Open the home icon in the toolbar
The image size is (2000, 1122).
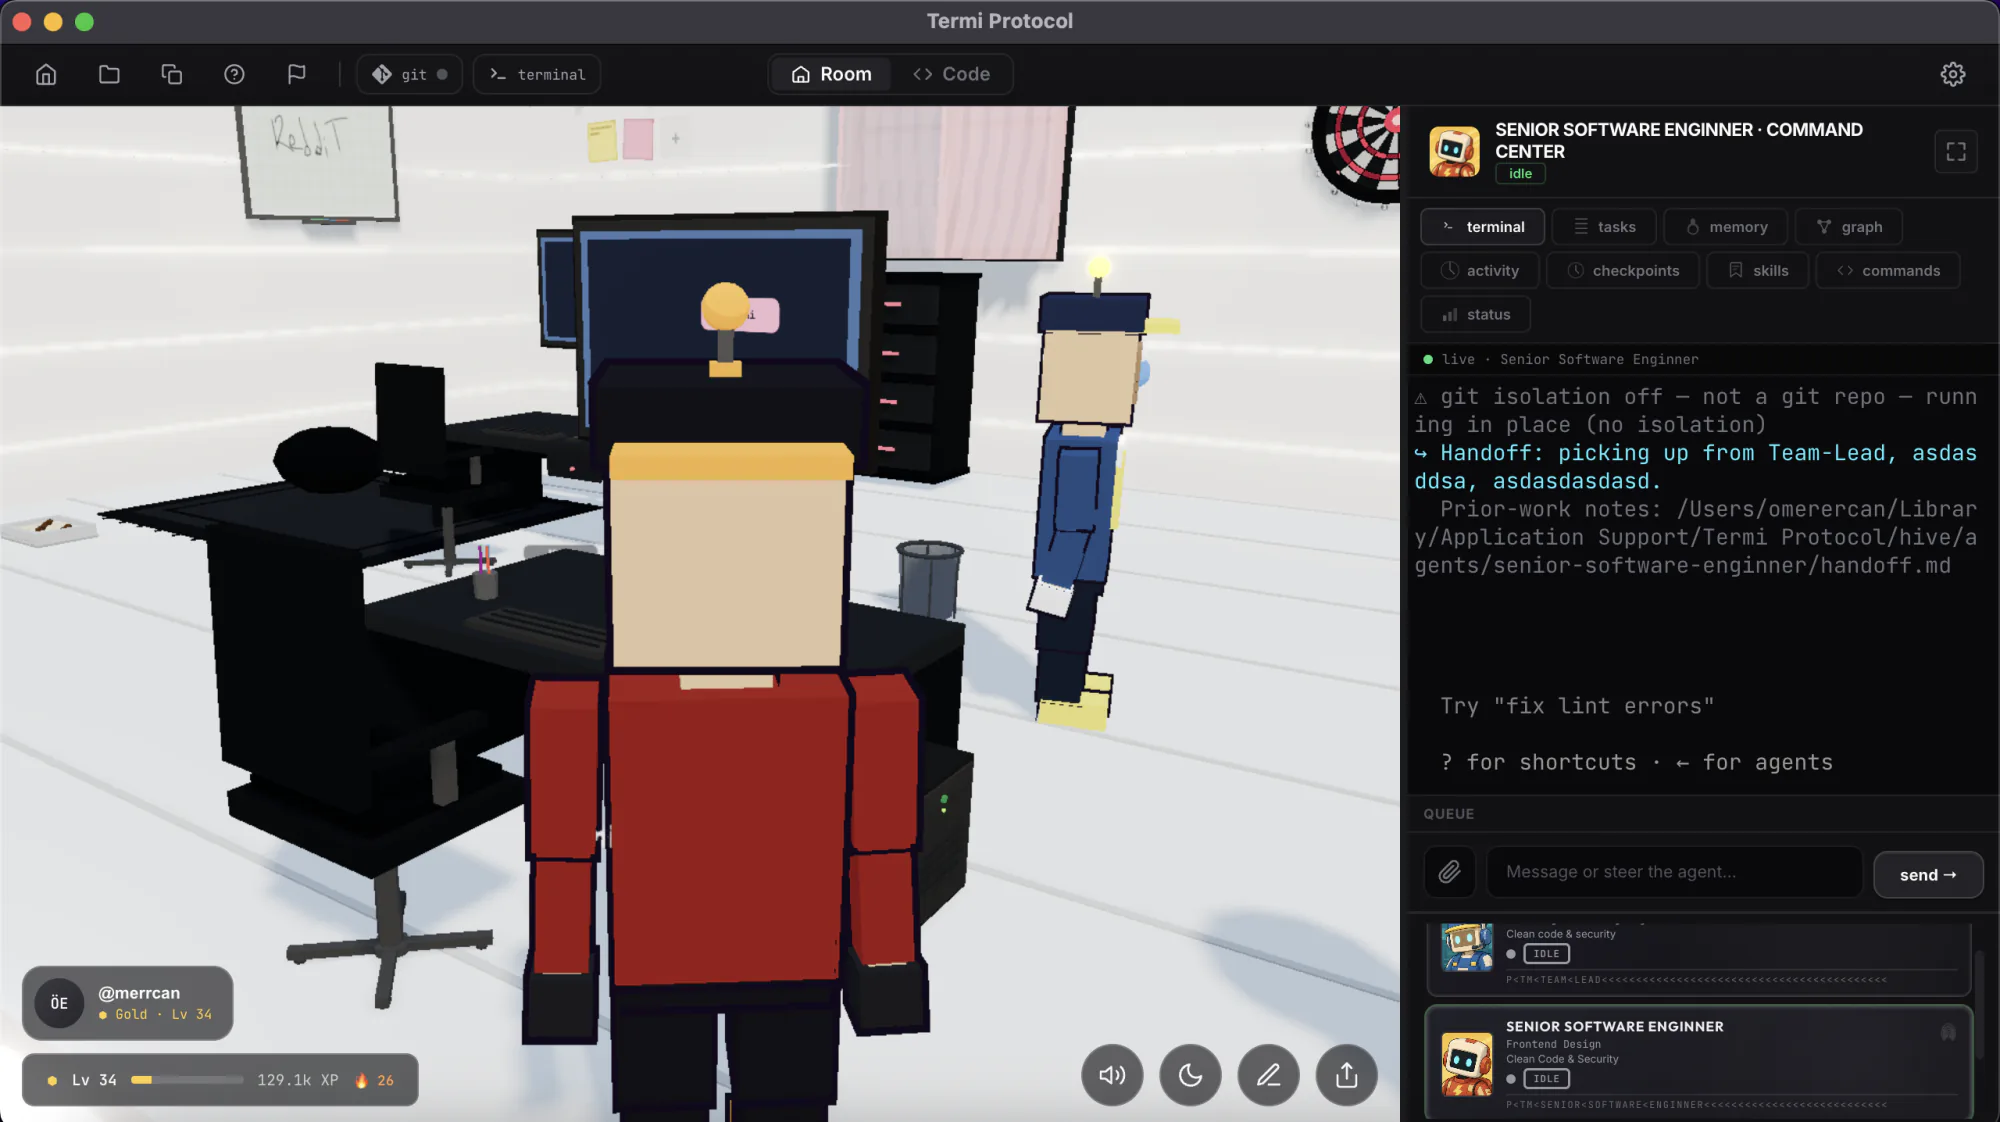(46, 74)
